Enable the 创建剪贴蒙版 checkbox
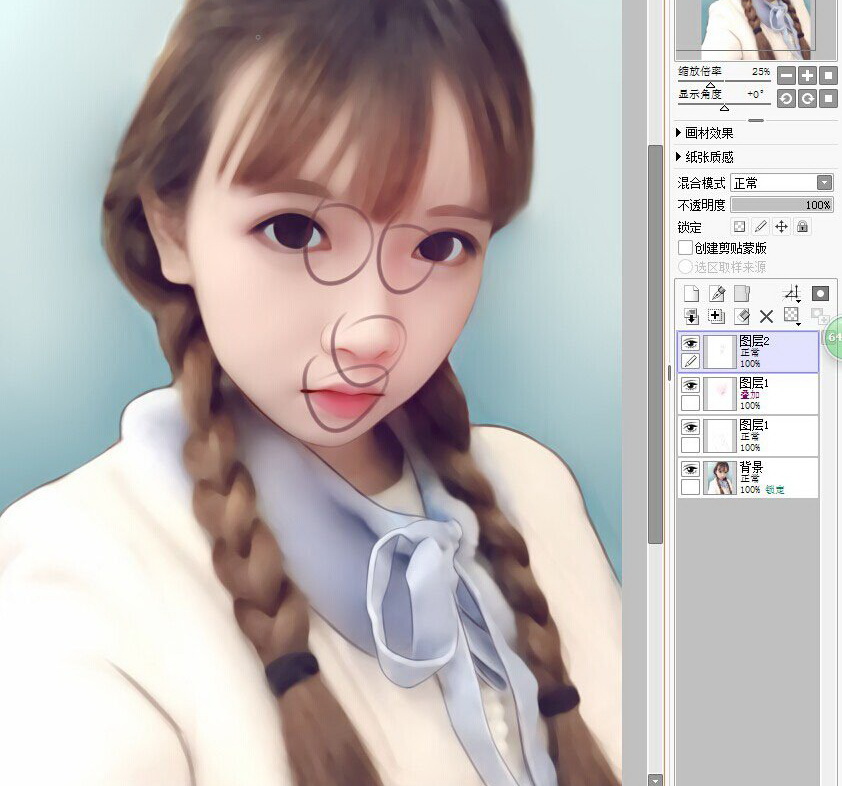The width and height of the screenshot is (842, 786). (685, 248)
